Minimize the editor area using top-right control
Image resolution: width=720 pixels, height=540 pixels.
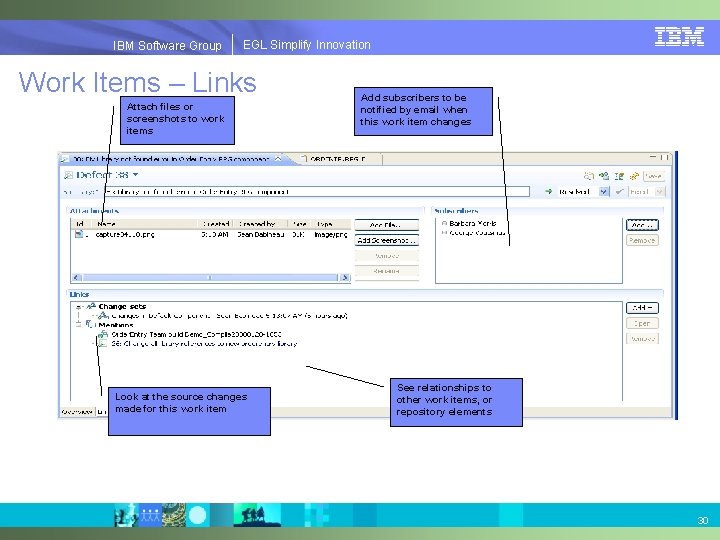point(652,158)
